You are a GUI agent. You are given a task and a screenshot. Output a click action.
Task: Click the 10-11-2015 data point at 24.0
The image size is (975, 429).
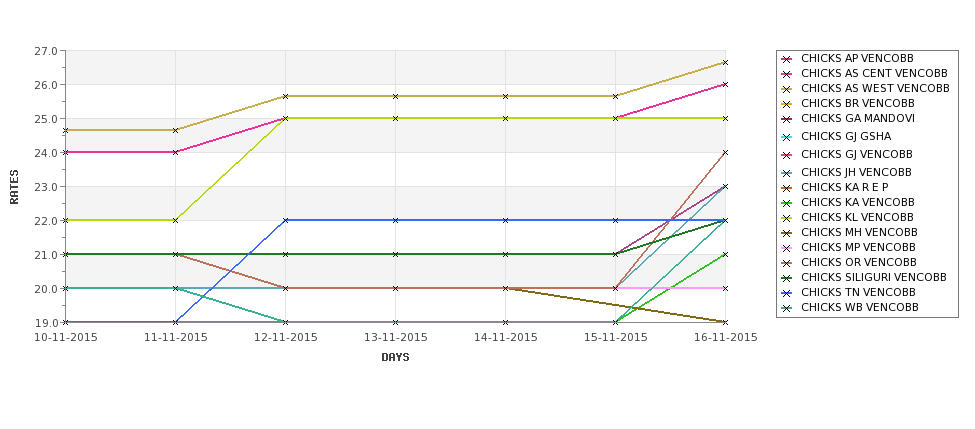pos(65,152)
